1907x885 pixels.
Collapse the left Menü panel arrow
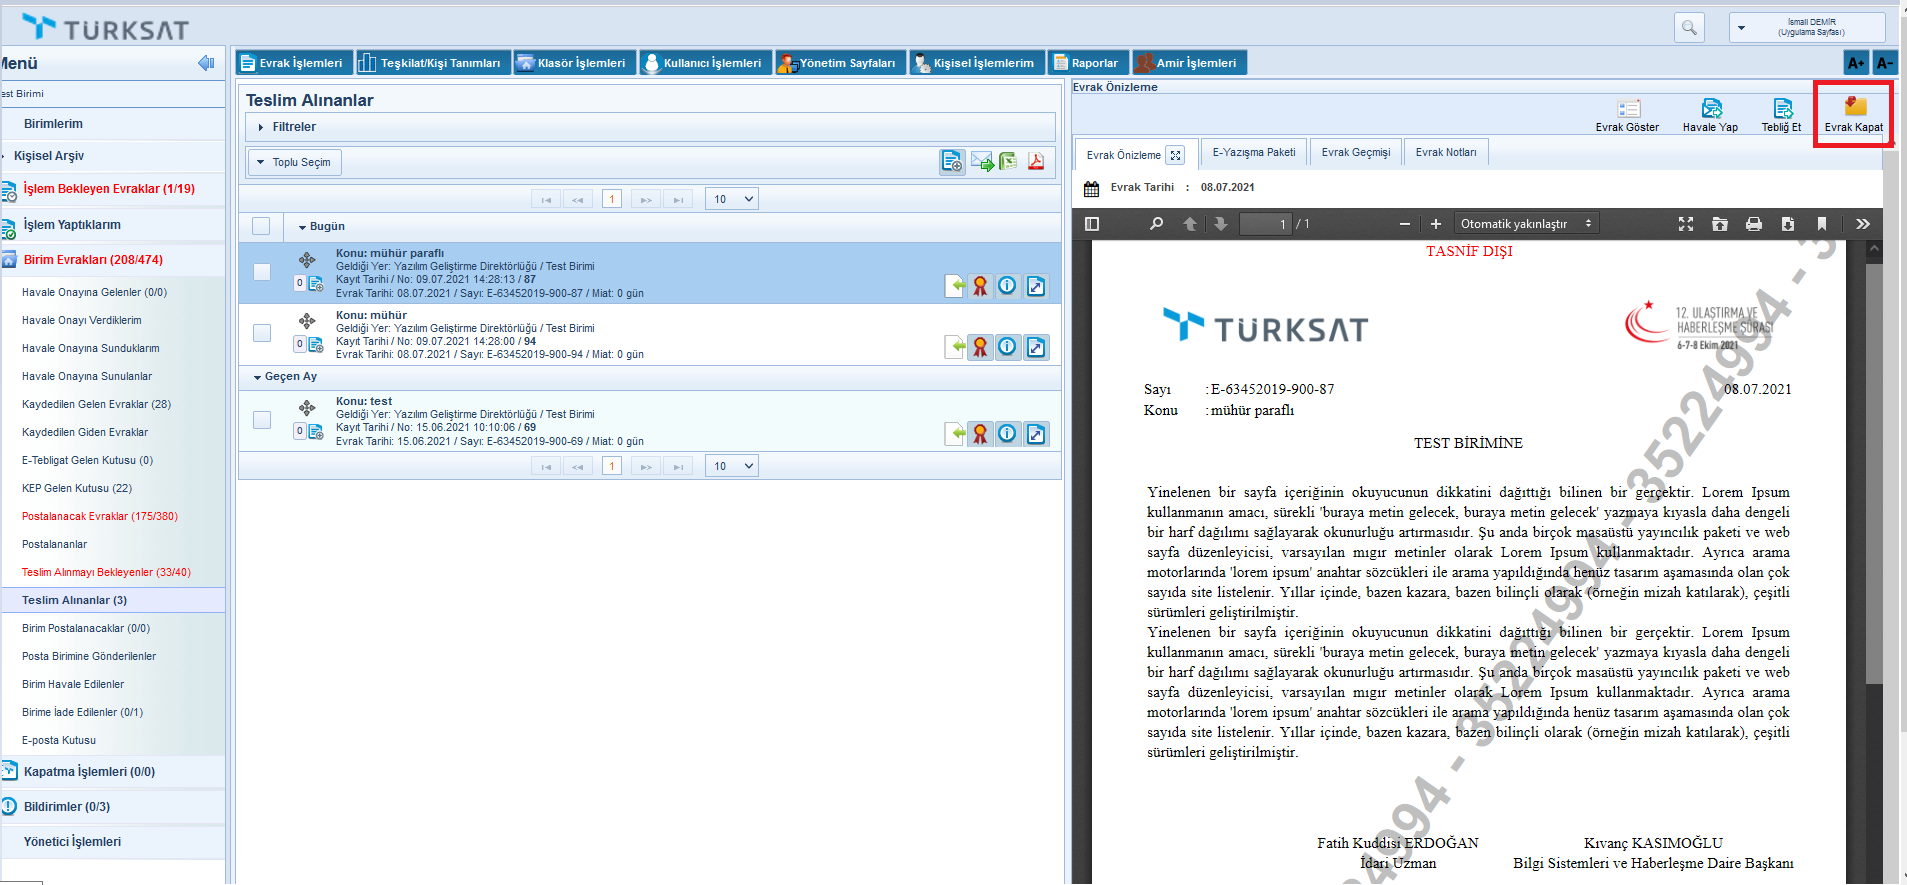tap(206, 63)
